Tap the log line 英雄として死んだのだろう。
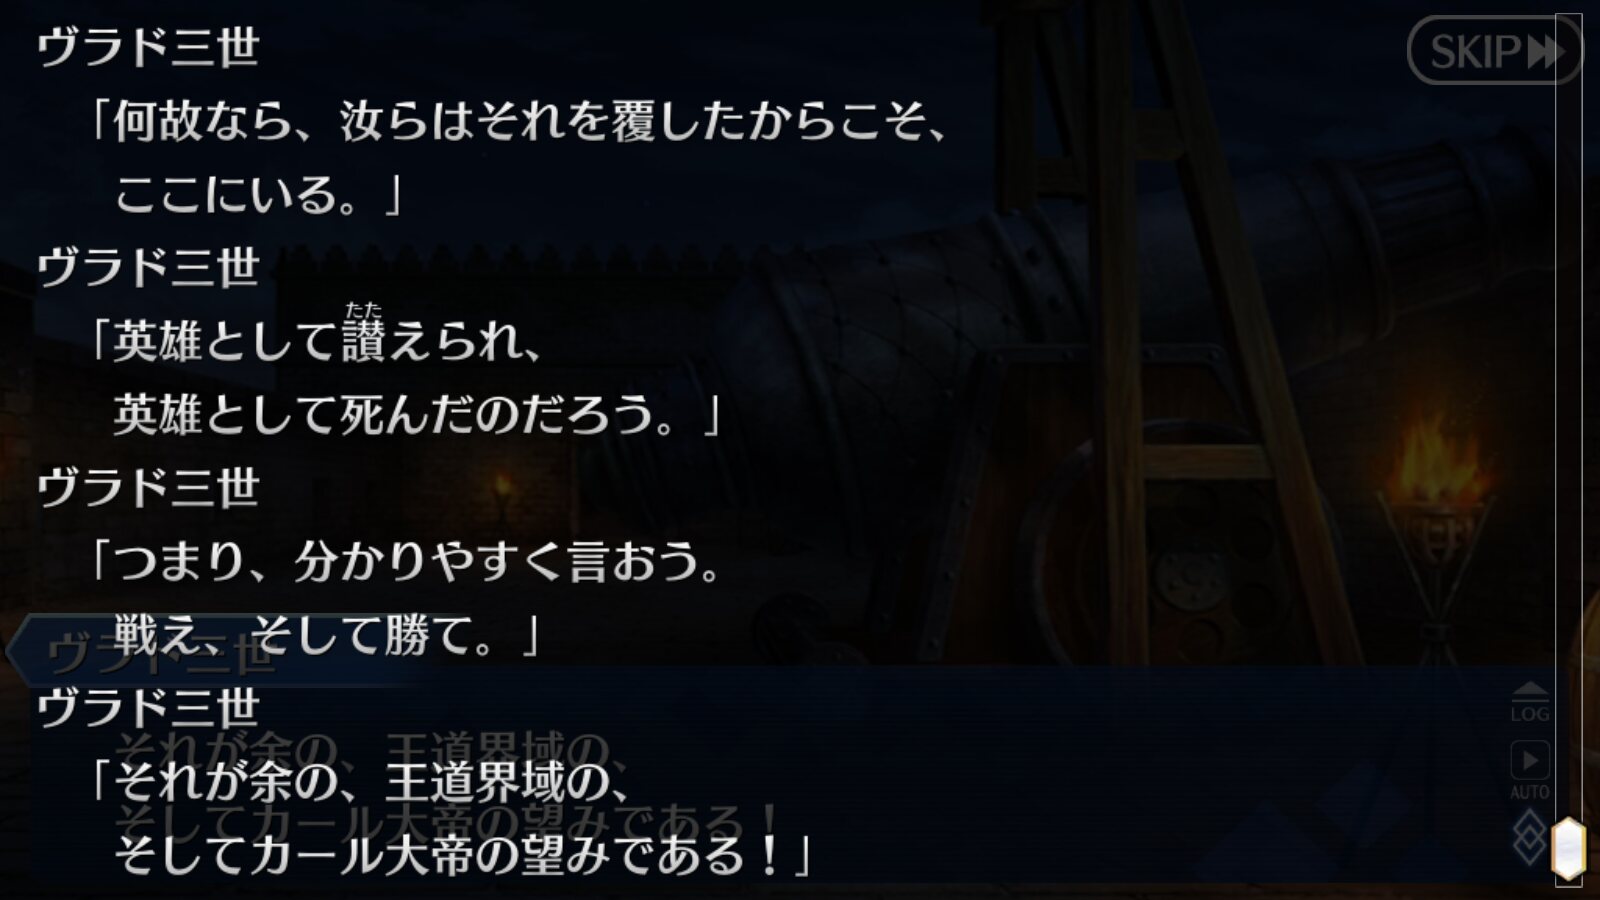 point(417,414)
